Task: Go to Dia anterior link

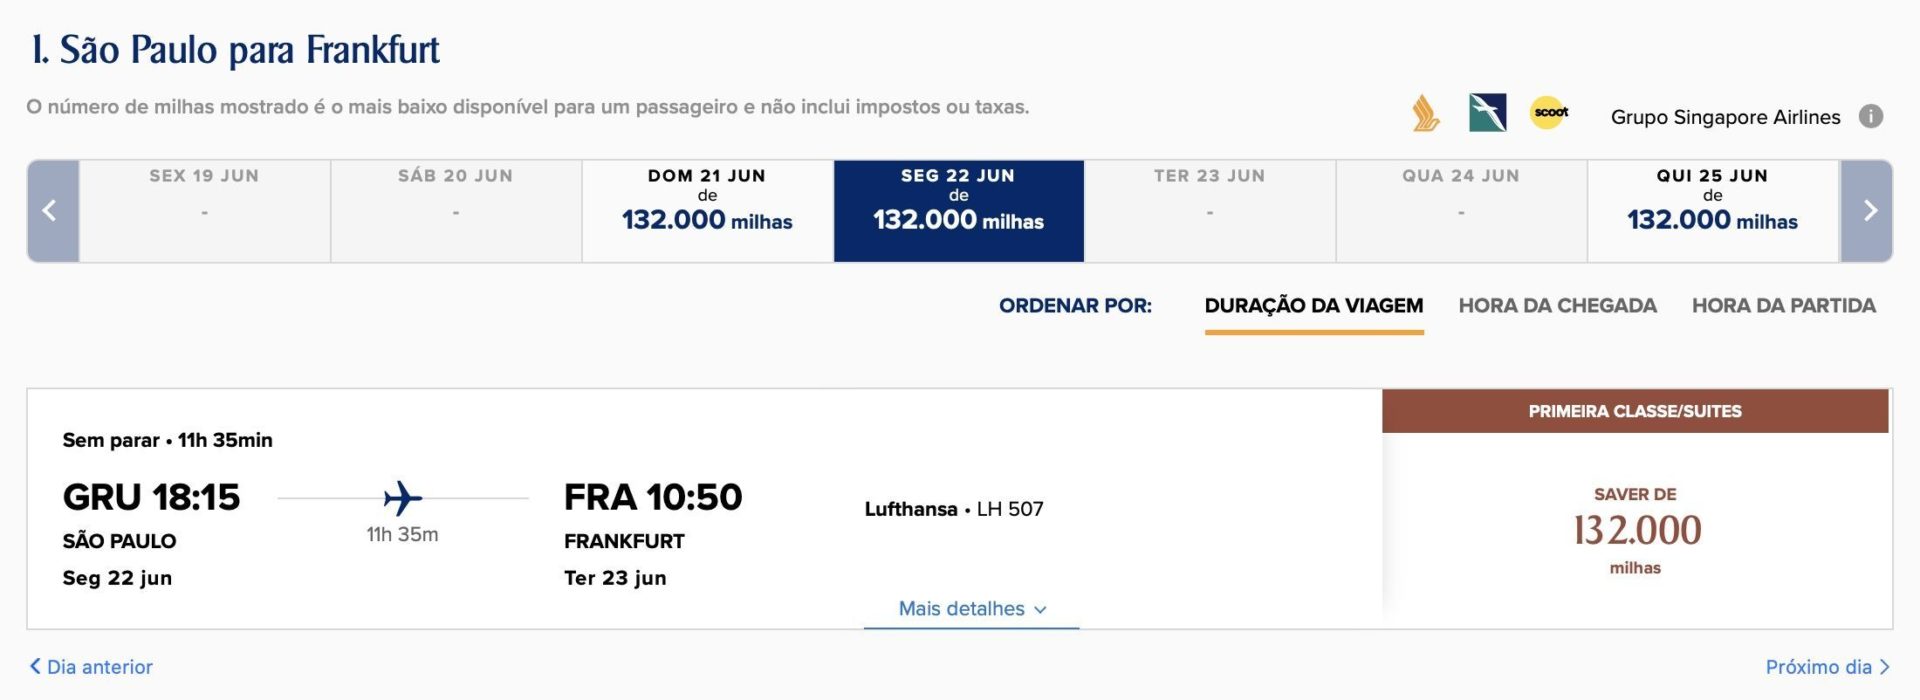Action: [91, 667]
